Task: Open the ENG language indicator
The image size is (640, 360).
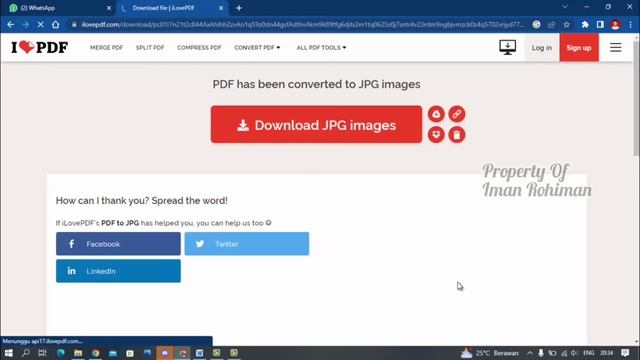Action: pos(589,353)
